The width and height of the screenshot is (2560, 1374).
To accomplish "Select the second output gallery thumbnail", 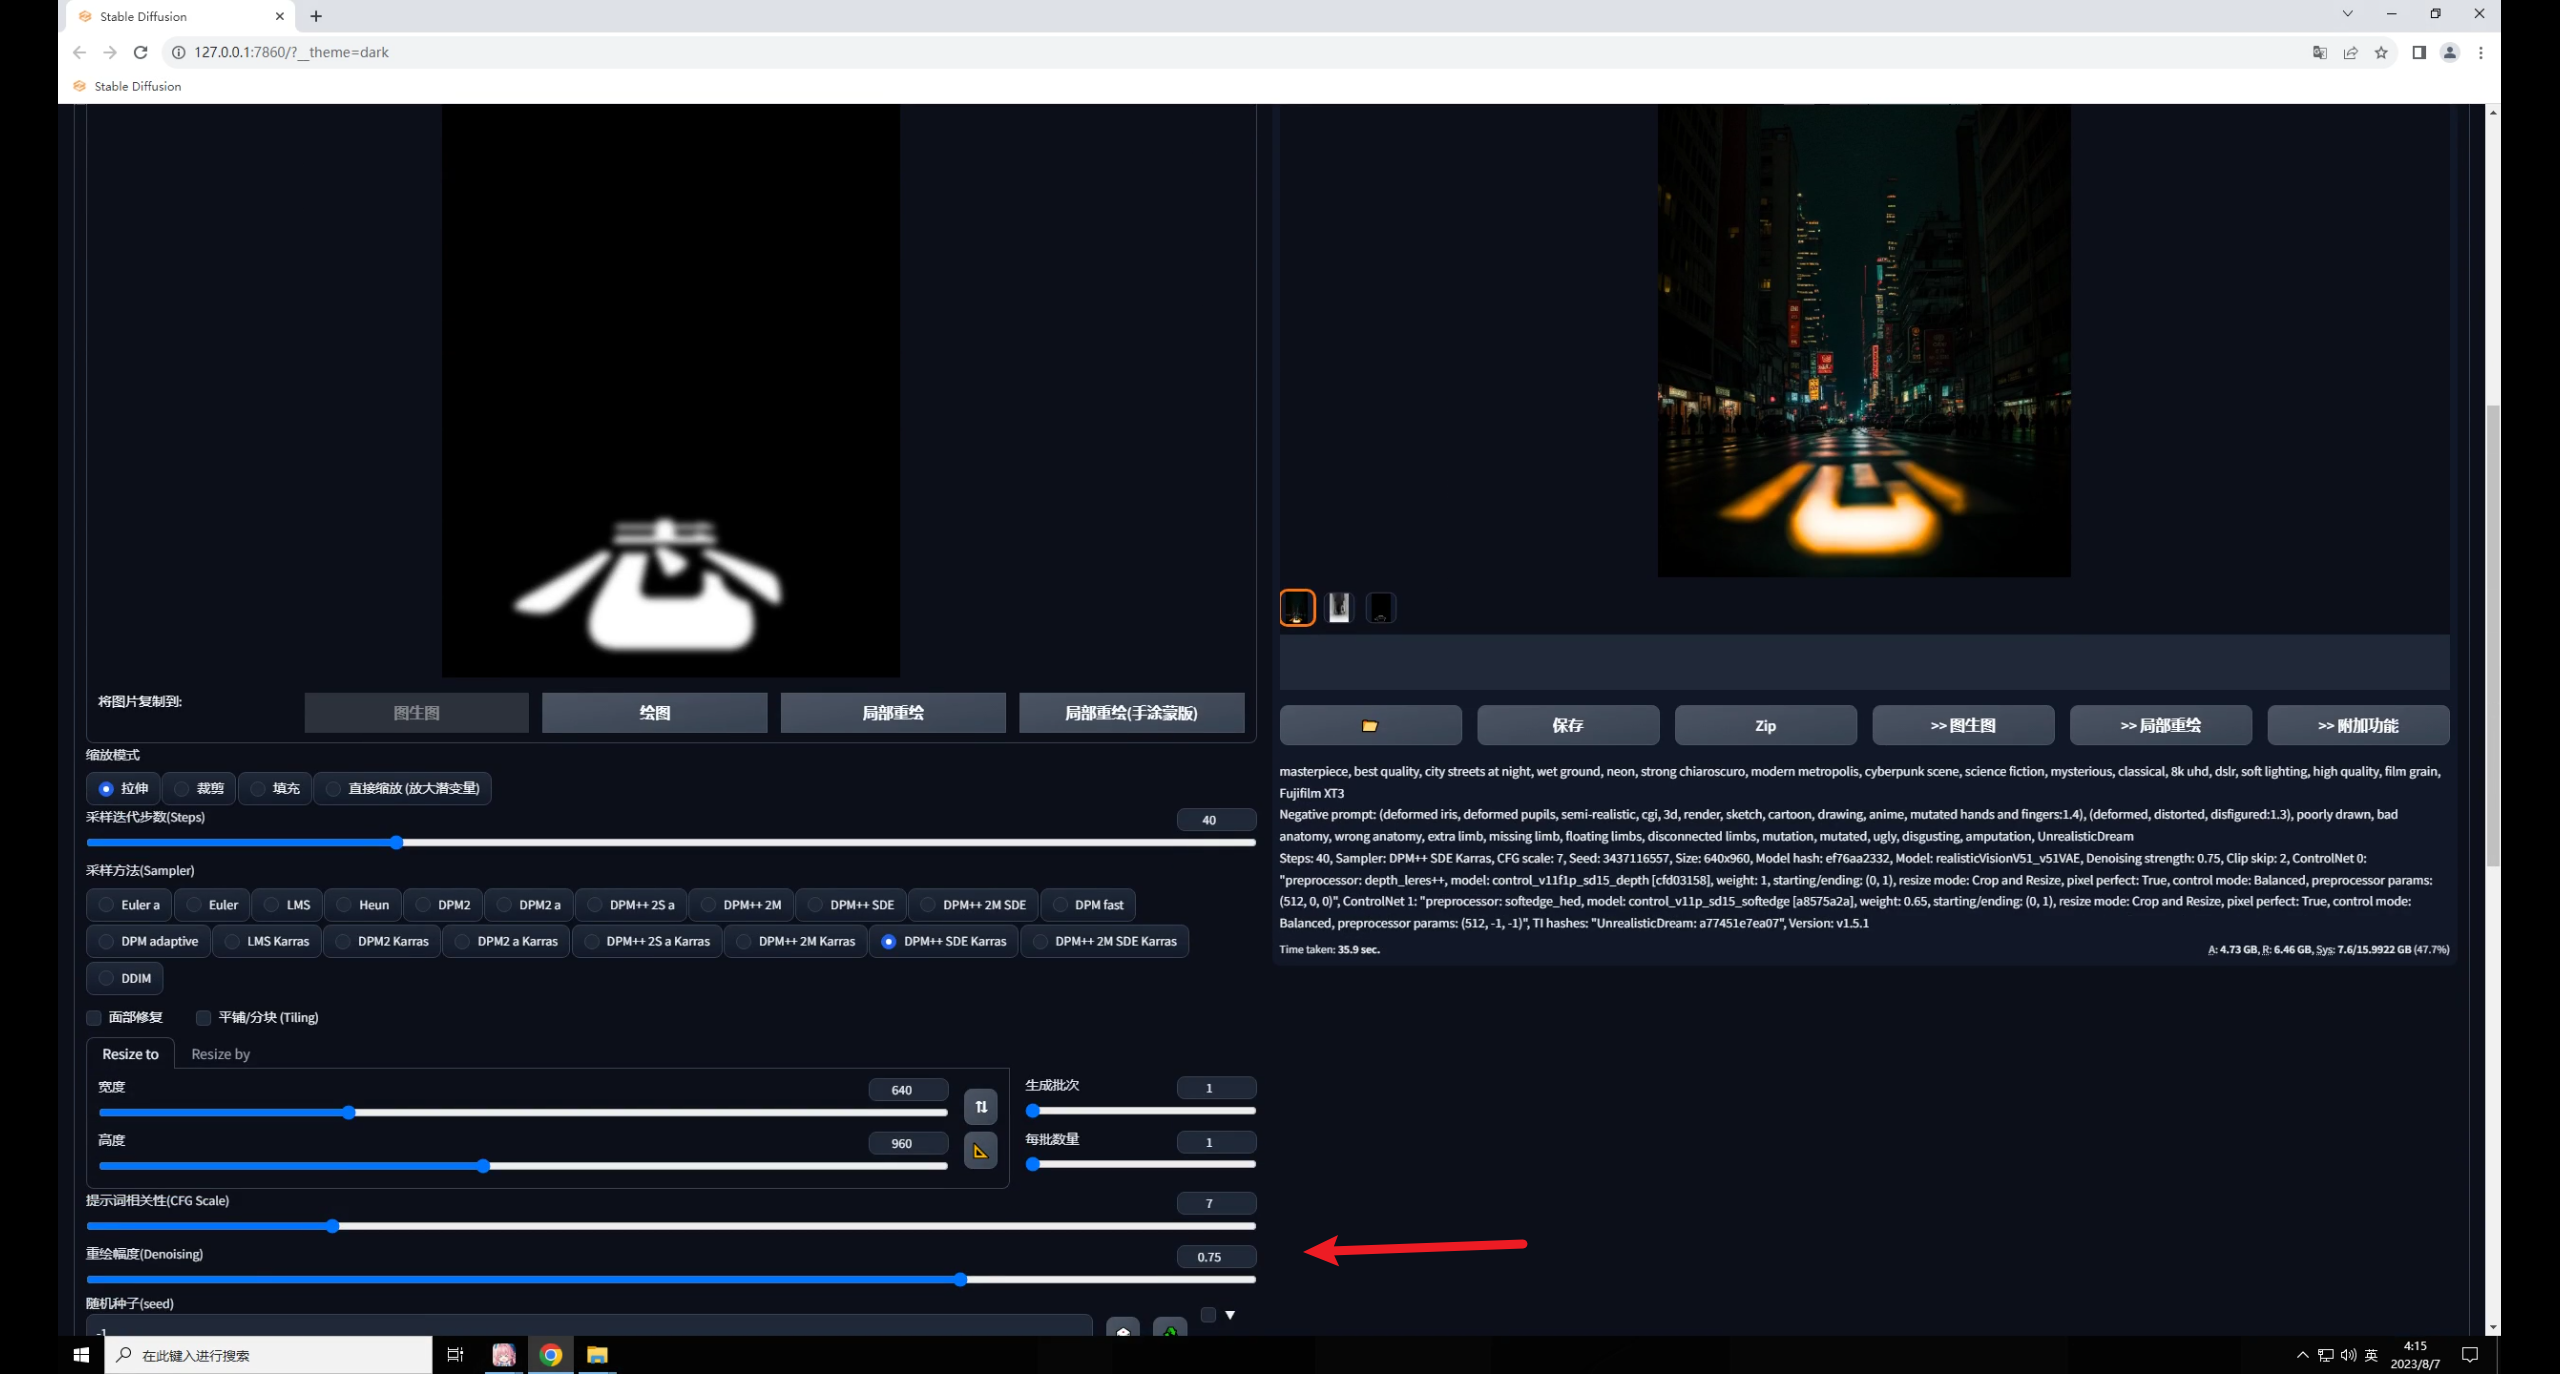I will 1338,607.
